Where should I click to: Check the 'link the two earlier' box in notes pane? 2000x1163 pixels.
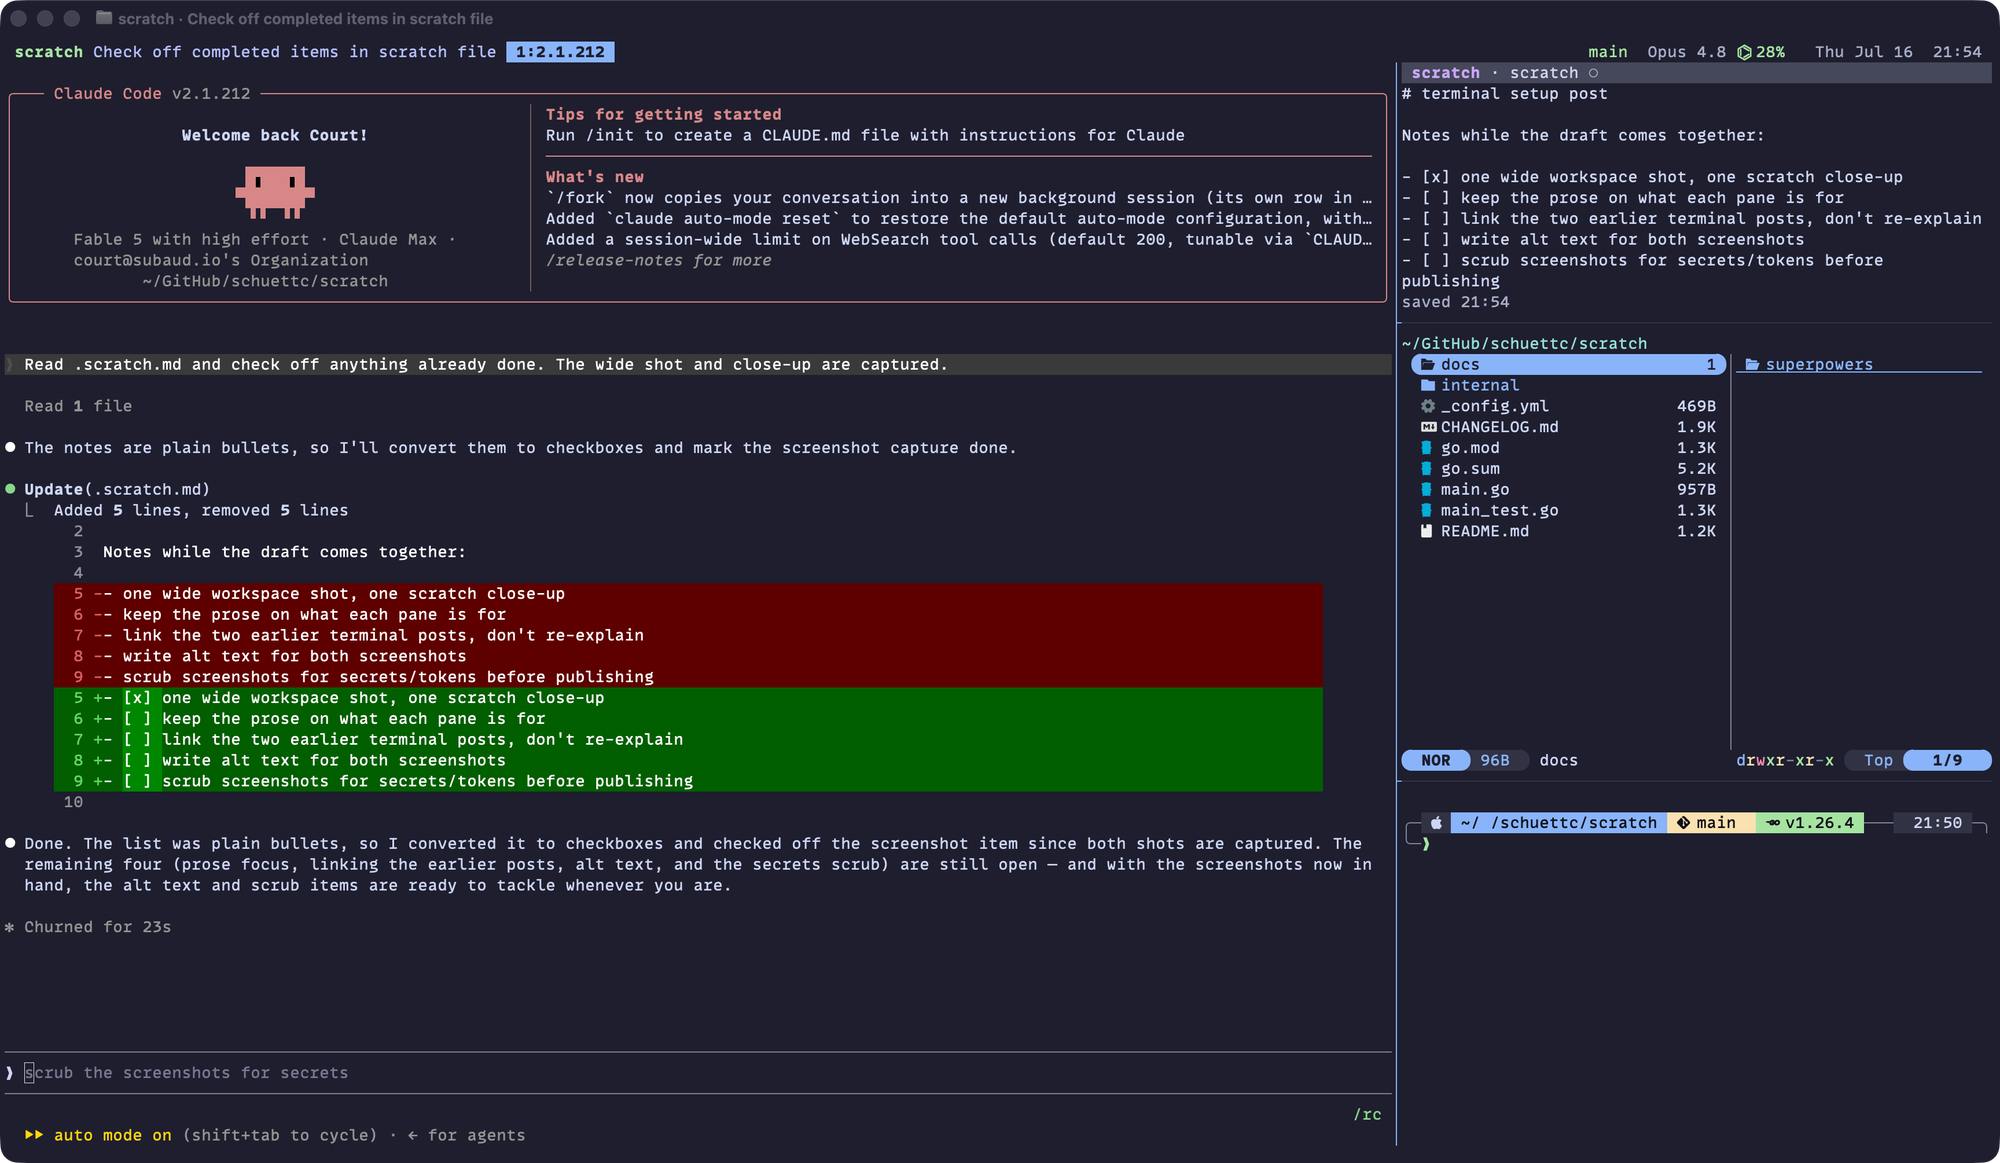[x=1436, y=219]
